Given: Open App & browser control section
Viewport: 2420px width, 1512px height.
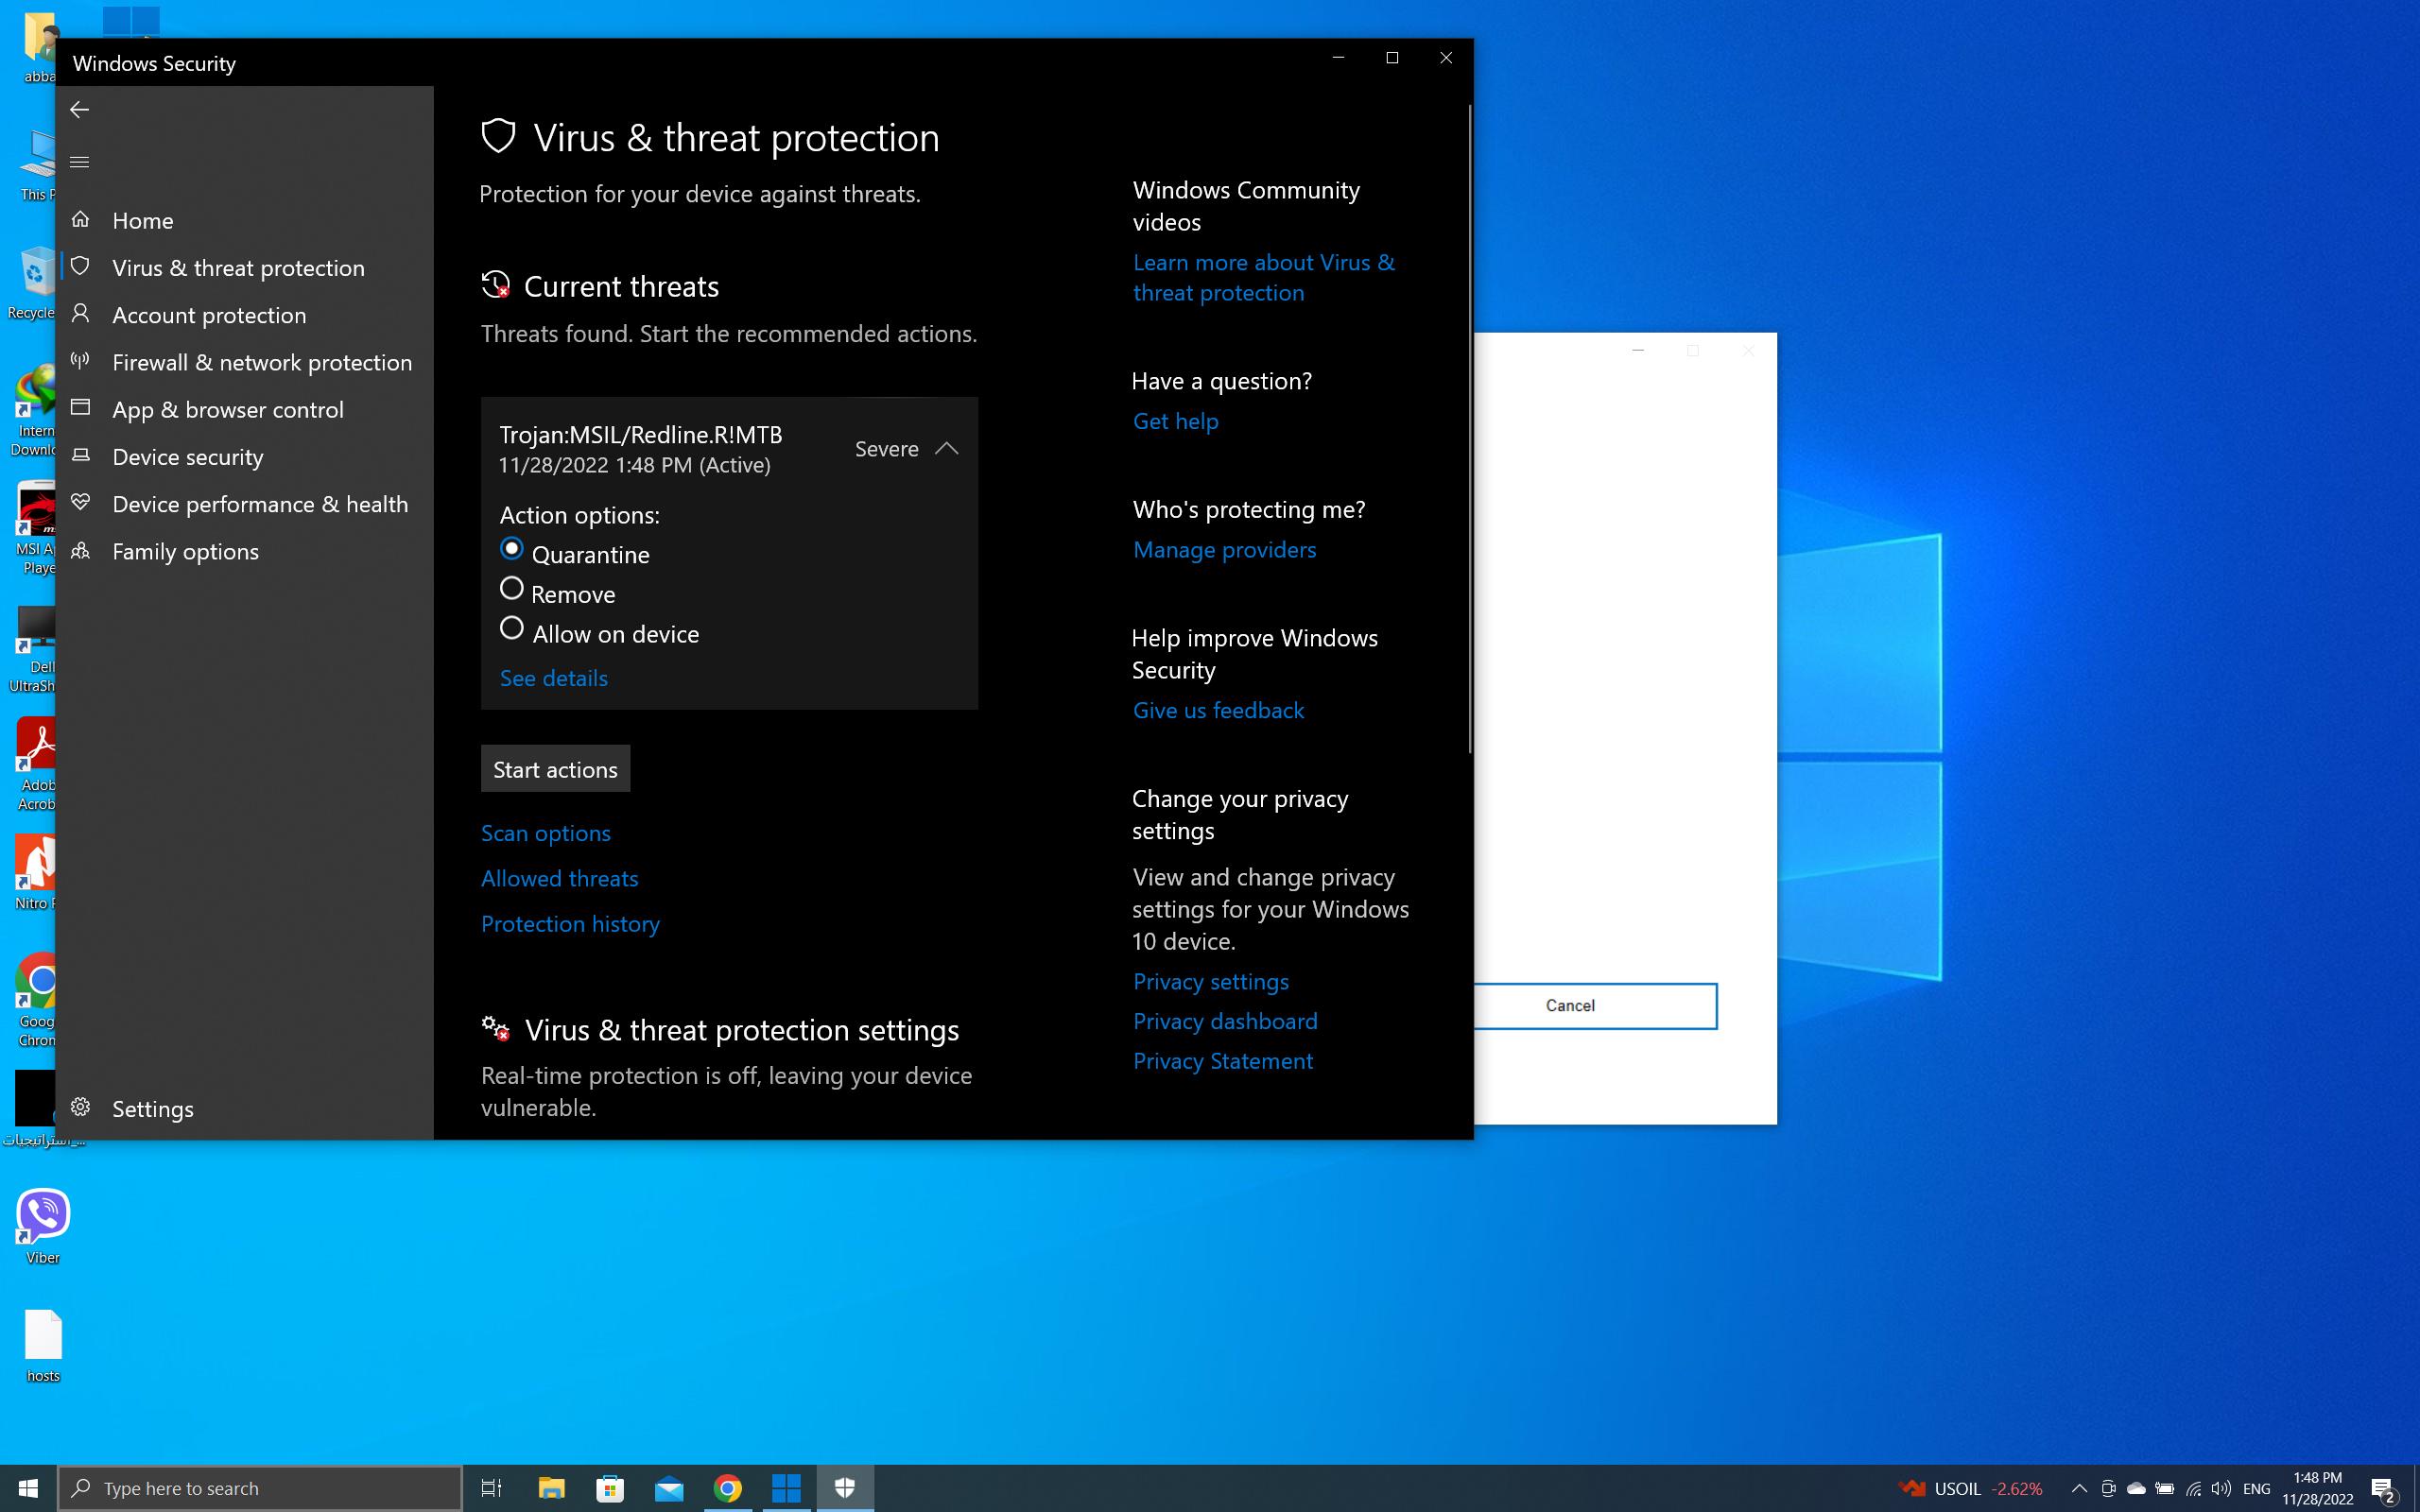Looking at the screenshot, I should [x=228, y=409].
